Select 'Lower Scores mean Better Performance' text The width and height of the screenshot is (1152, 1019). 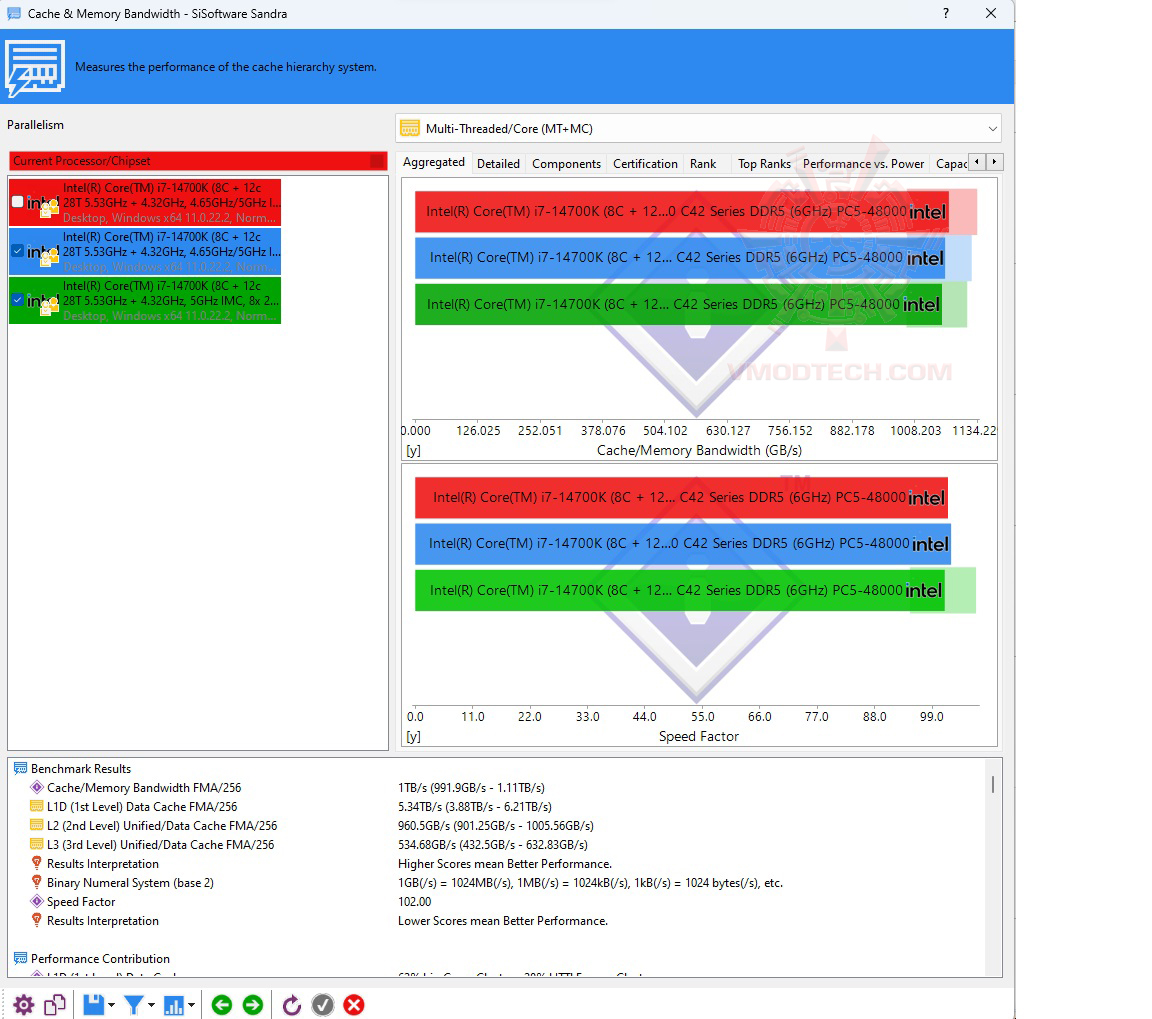click(x=503, y=921)
